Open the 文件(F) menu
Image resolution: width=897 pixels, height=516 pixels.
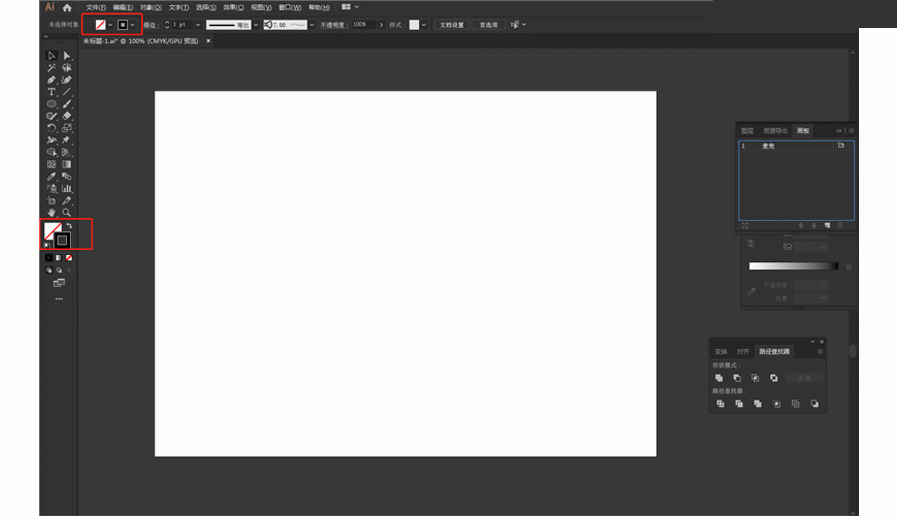pyautogui.click(x=96, y=7)
